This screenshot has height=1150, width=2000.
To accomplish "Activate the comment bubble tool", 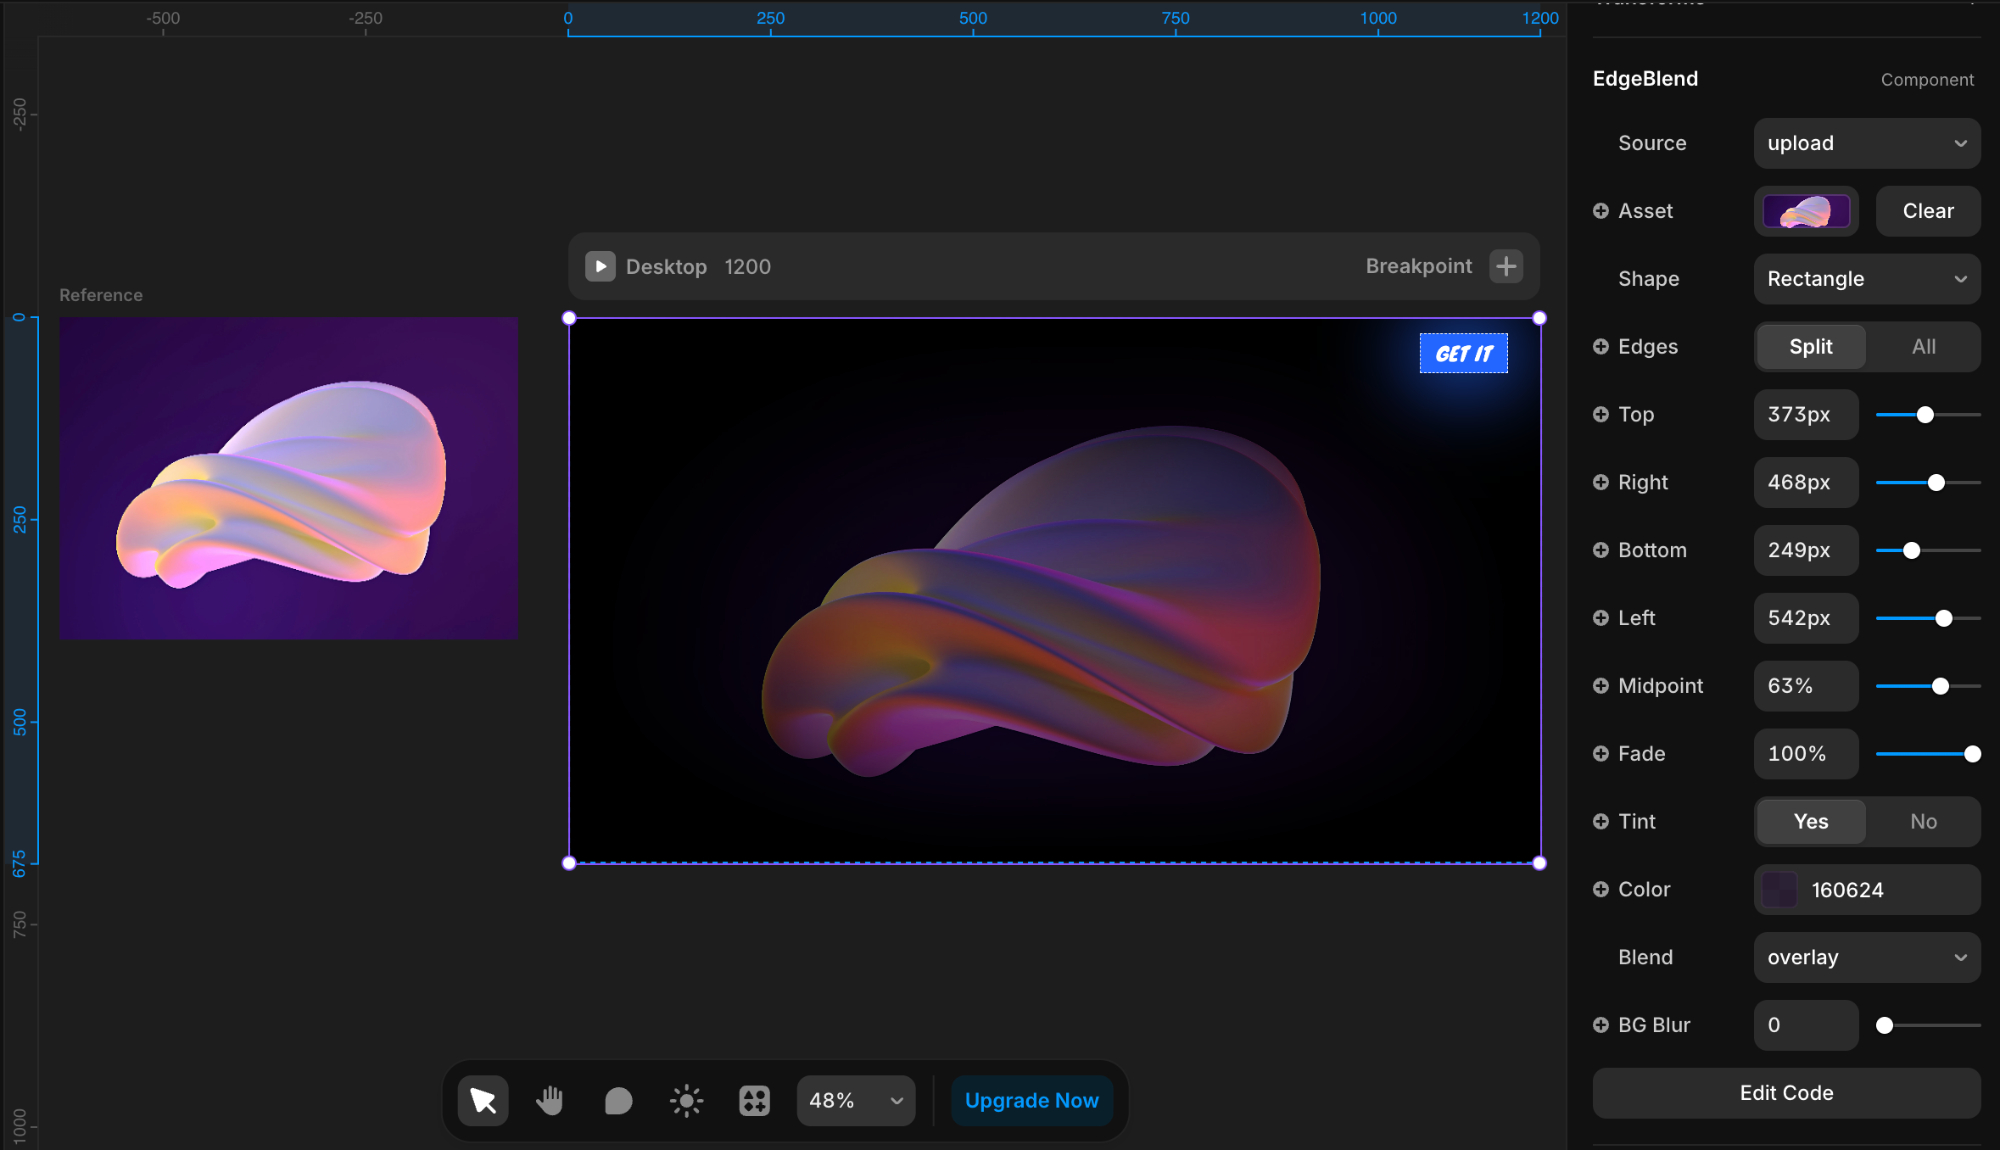I will click(x=618, y=1101).
